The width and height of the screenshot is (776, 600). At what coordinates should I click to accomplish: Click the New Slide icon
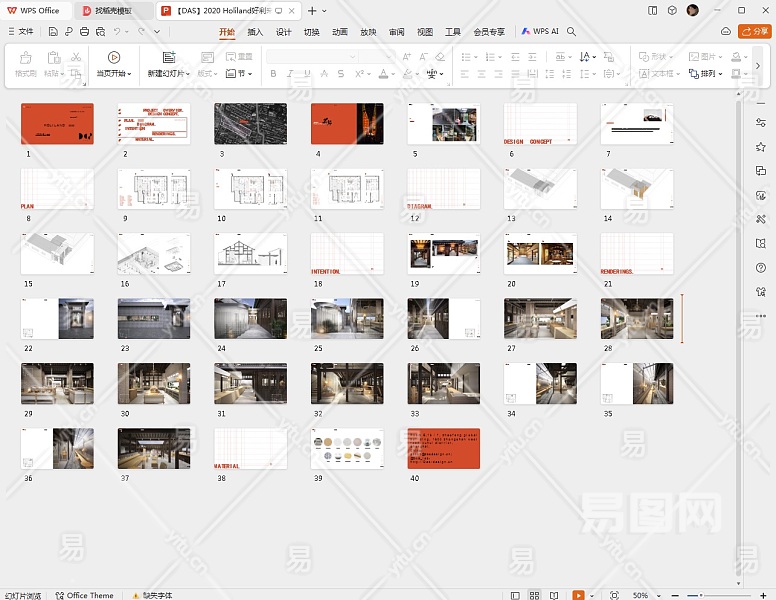pyautogui.click(x=169, y=58)
